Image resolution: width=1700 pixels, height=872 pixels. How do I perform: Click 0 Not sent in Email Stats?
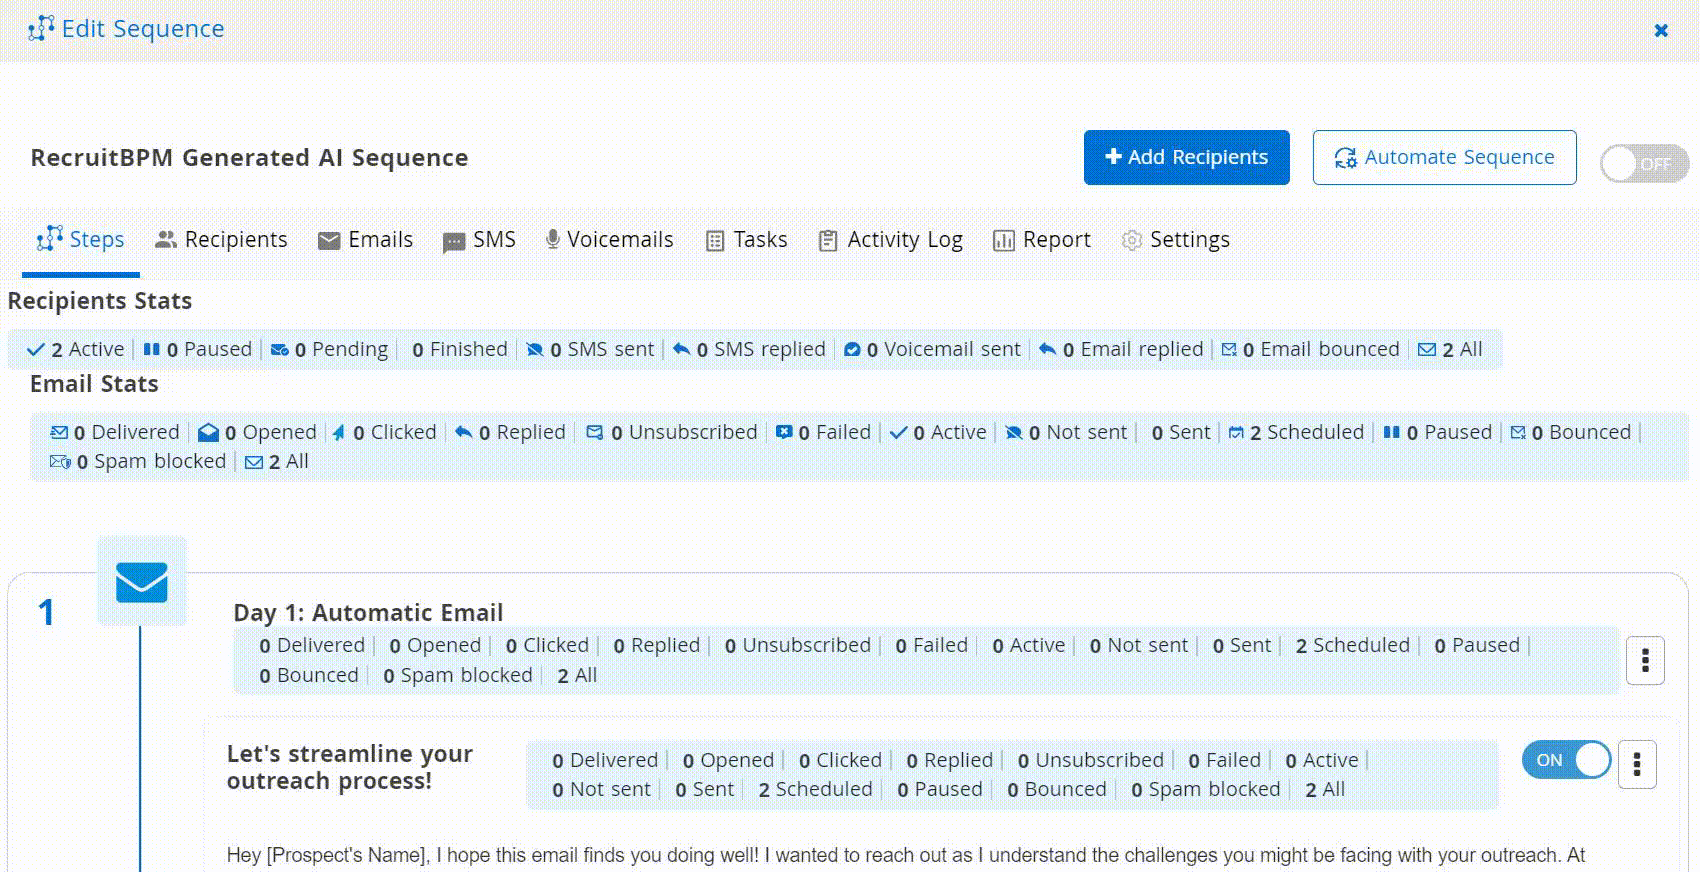point(1066,433)
